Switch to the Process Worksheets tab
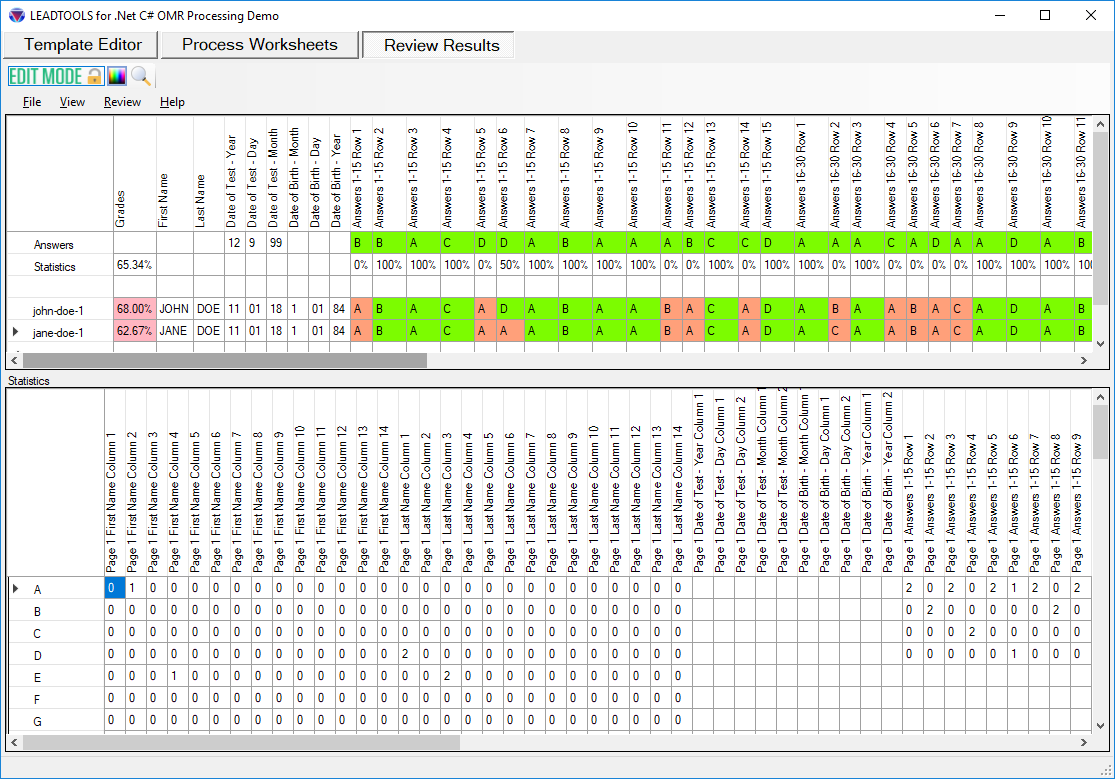 [x=260, y=45]
